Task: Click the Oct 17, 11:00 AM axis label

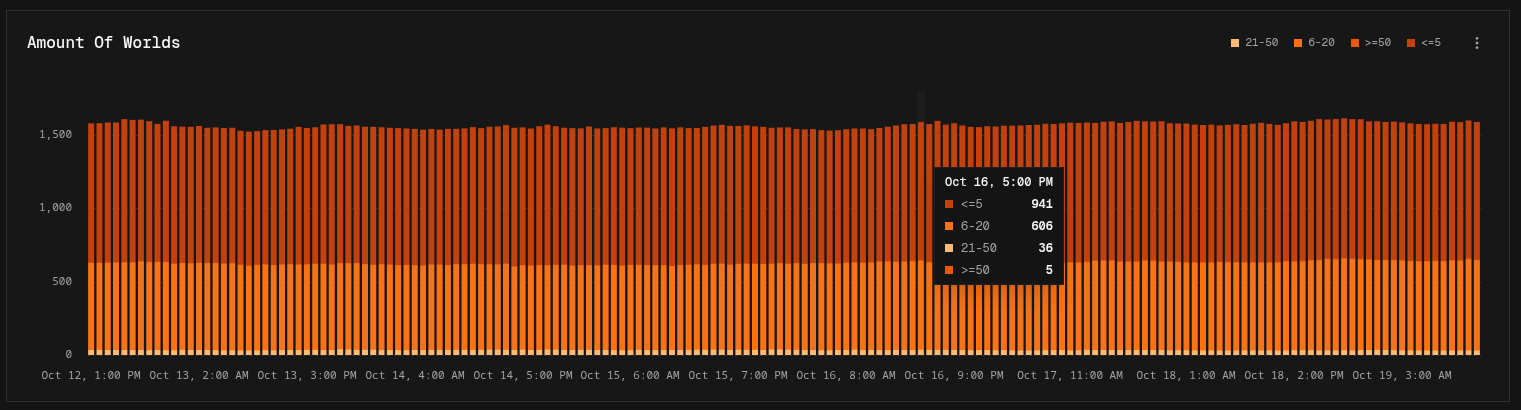Action: click(1070, 375)
